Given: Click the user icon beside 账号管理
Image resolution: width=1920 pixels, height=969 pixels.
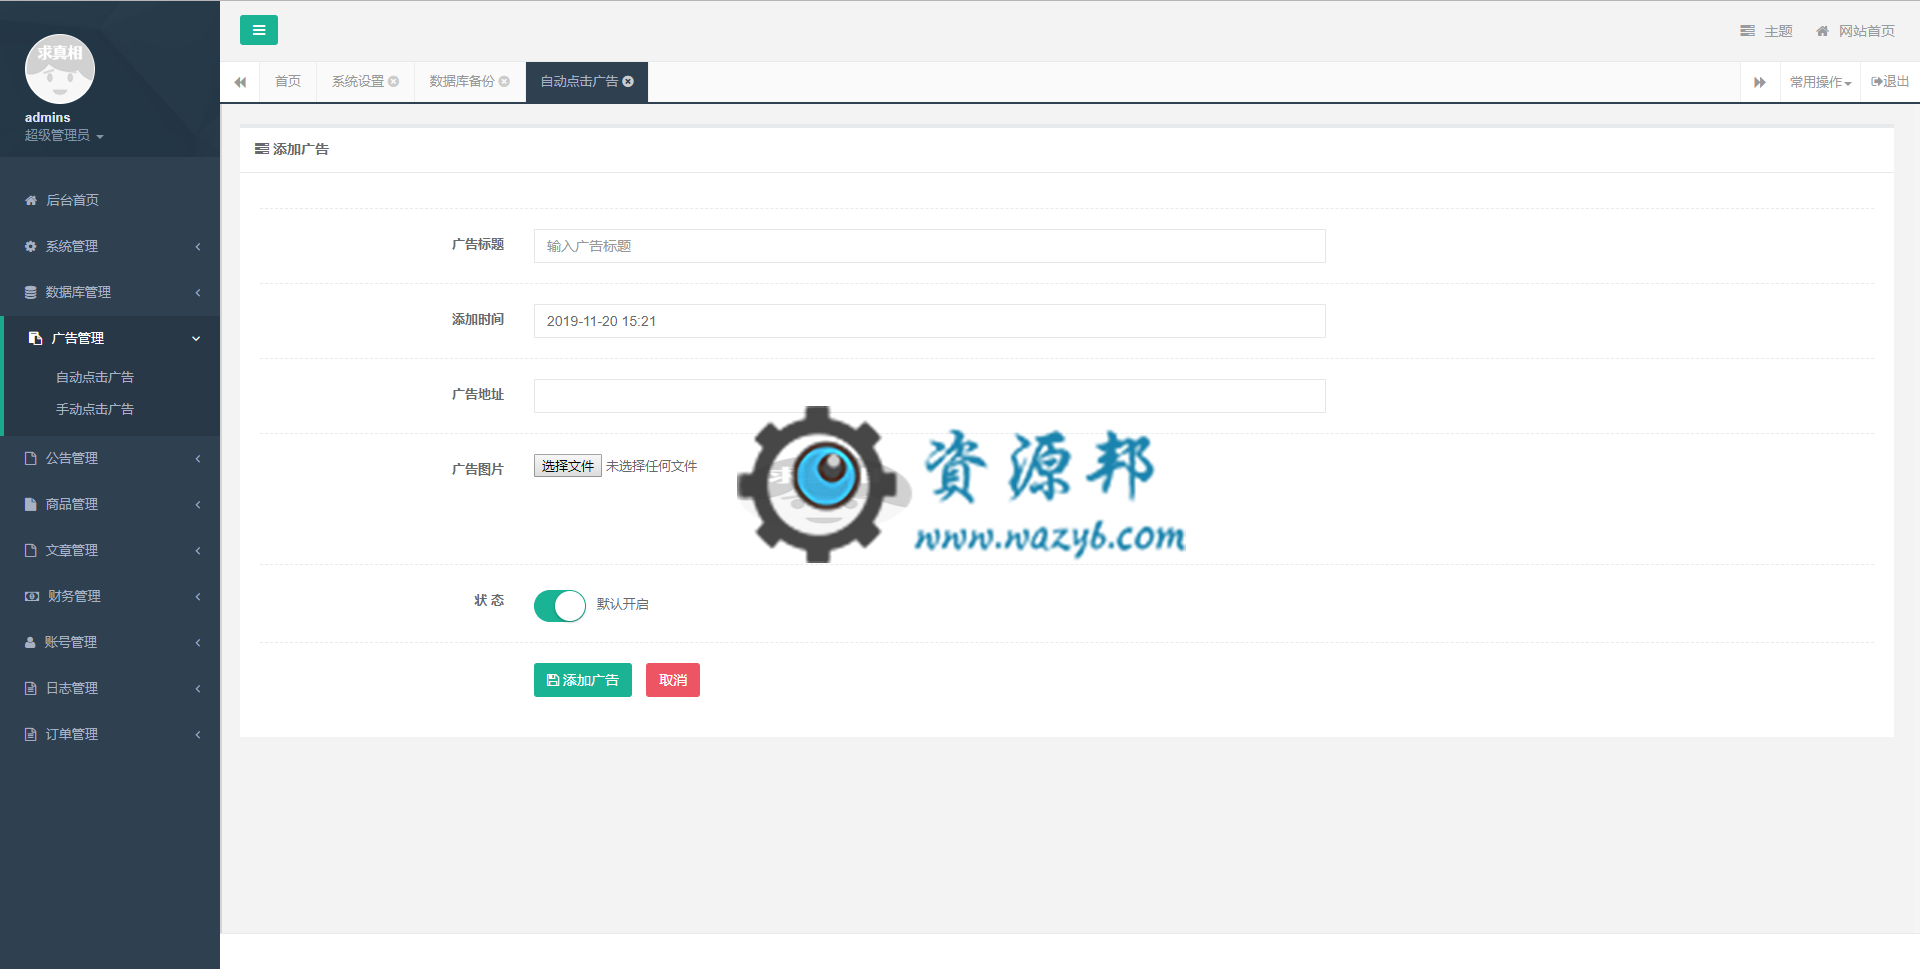Looking at the screenshot, I should (30, 642).
